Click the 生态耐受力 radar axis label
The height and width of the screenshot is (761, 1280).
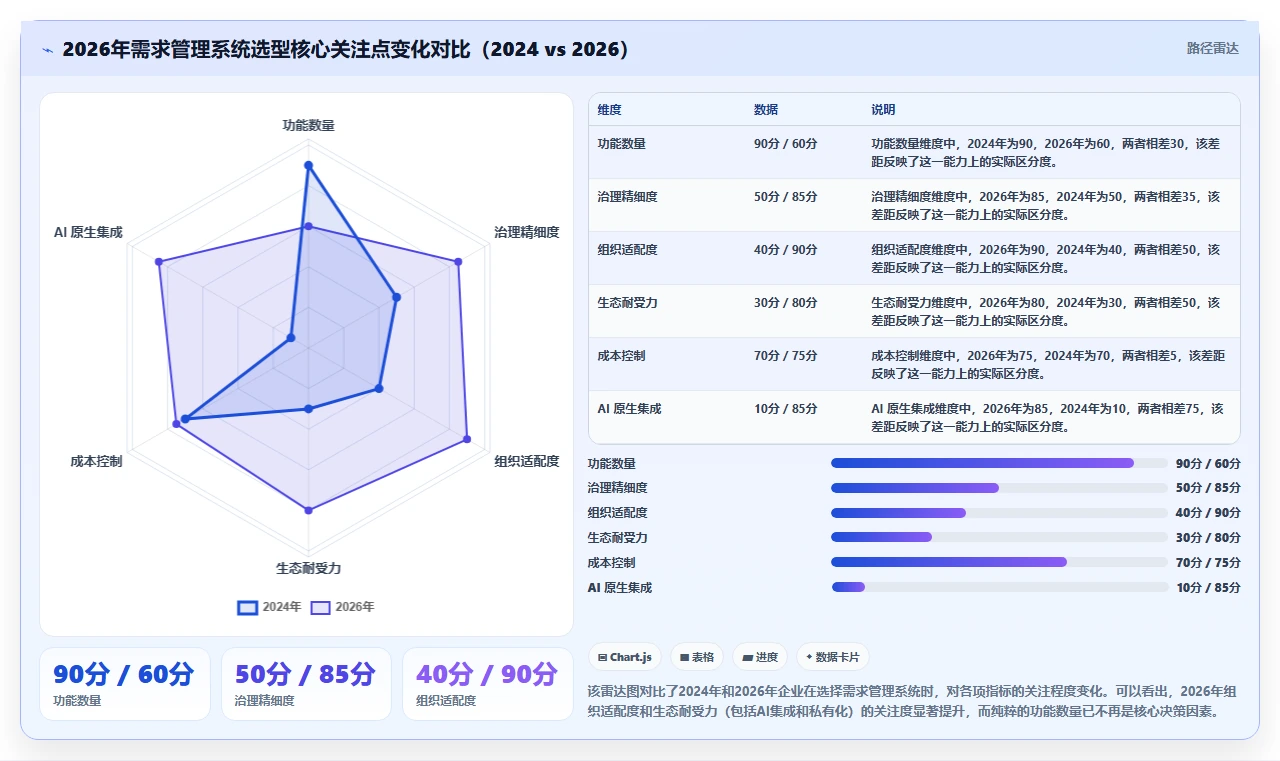(308, 568)
